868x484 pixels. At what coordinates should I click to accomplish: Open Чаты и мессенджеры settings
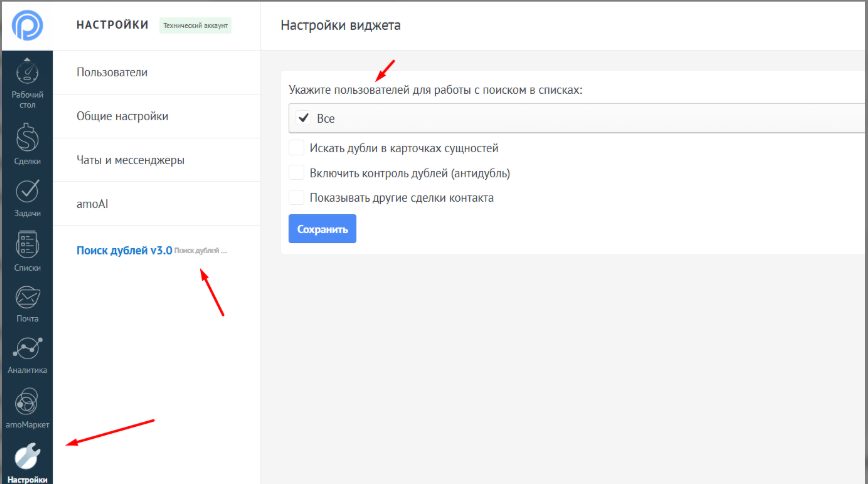[130, 160]
